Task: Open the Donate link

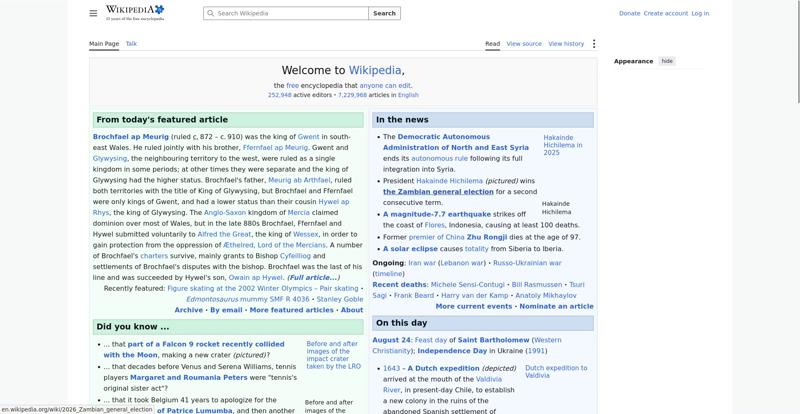Action: click(x=629, y=13)
